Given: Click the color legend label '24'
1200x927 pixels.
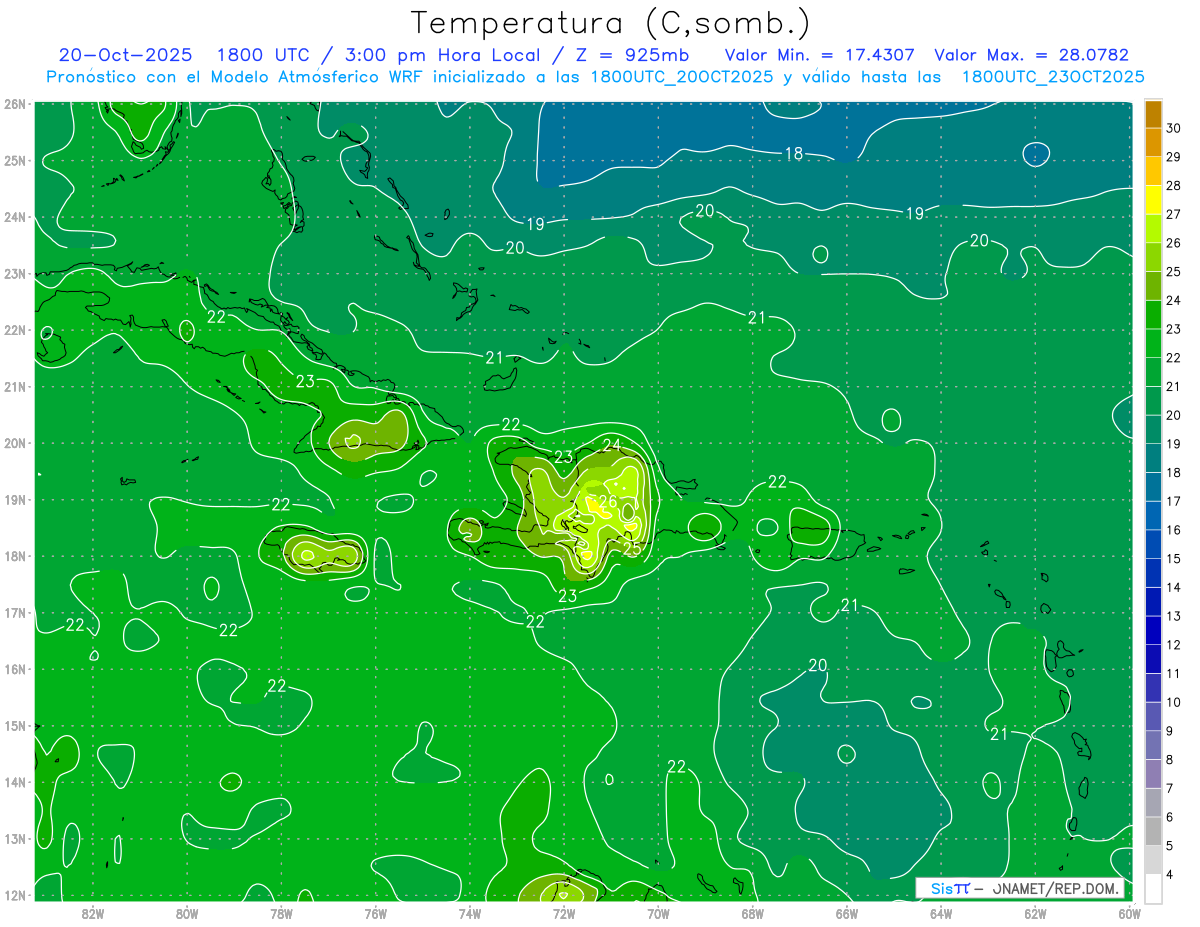Looking at the screenshot, I should click(x=1174, y=300).
